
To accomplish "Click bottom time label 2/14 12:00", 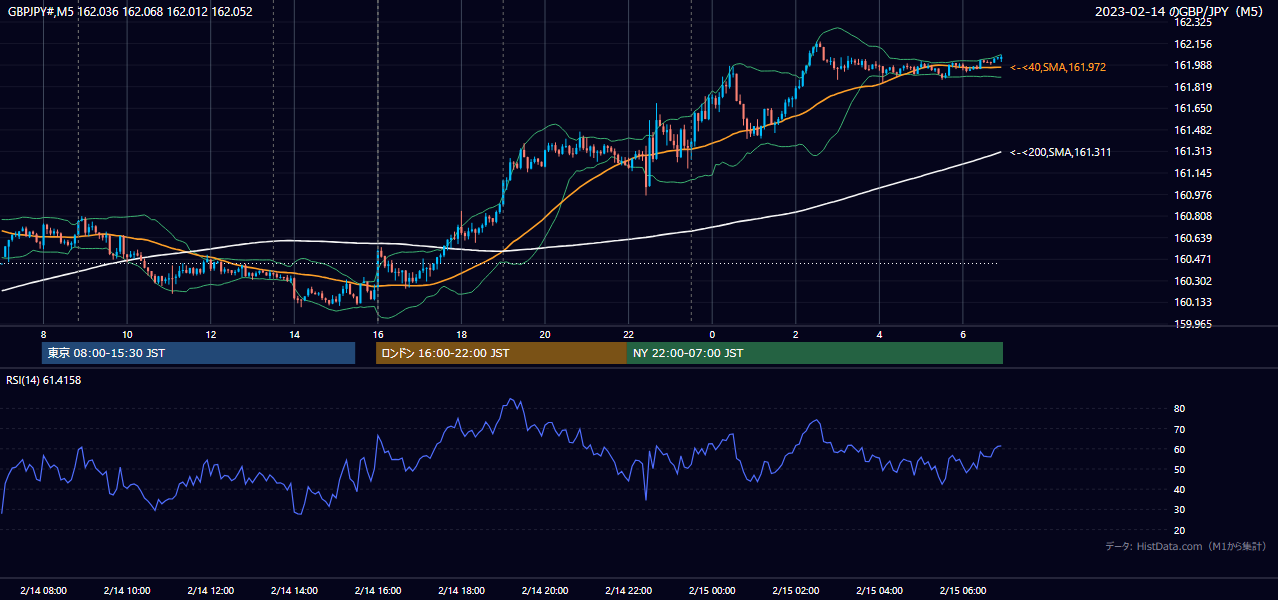I will (210, 590).
